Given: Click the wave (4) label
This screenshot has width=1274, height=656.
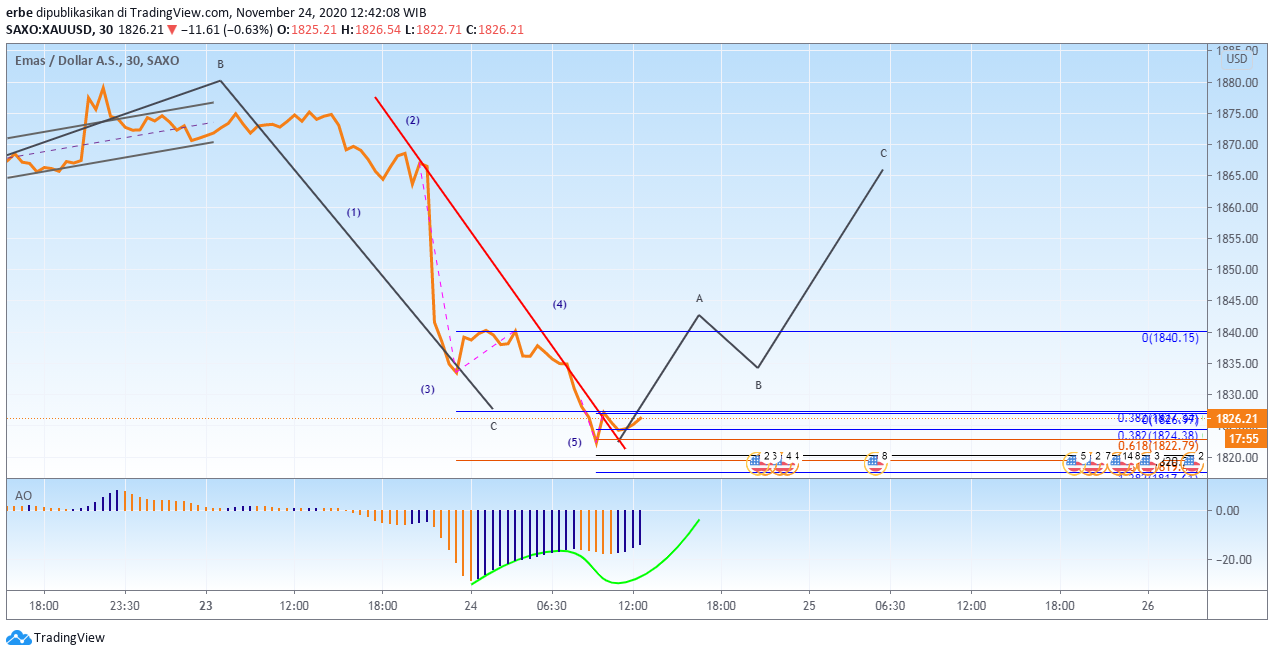Looking at the screenshot, I should point(560,304).
